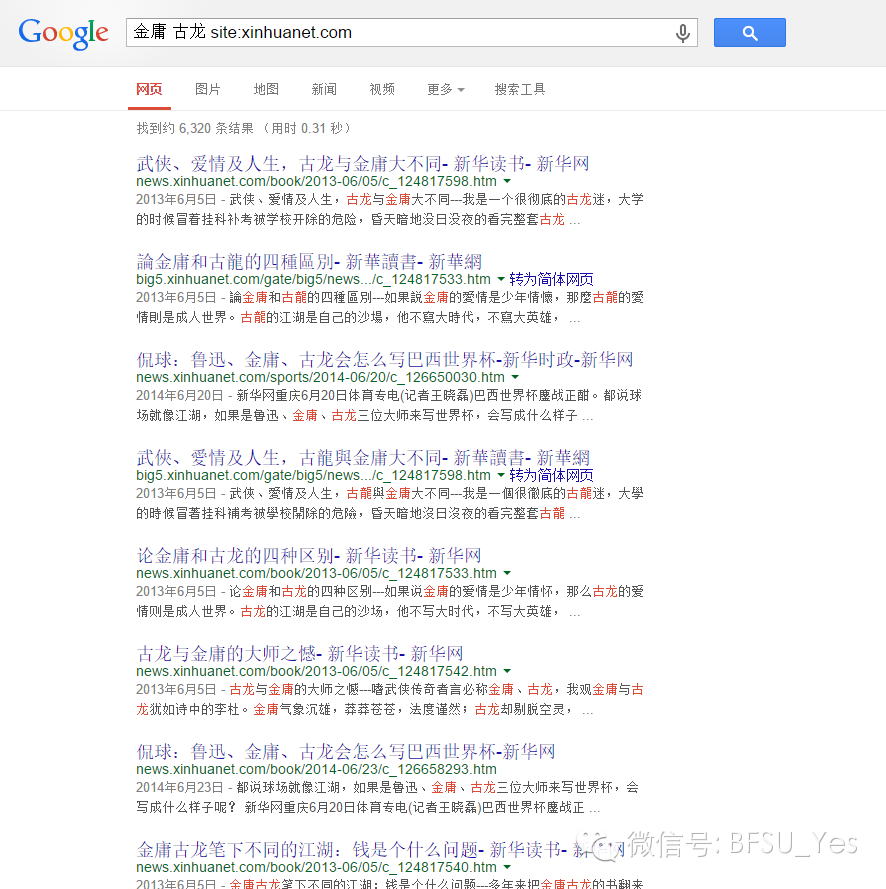Click the Google logo

[63, 33]
